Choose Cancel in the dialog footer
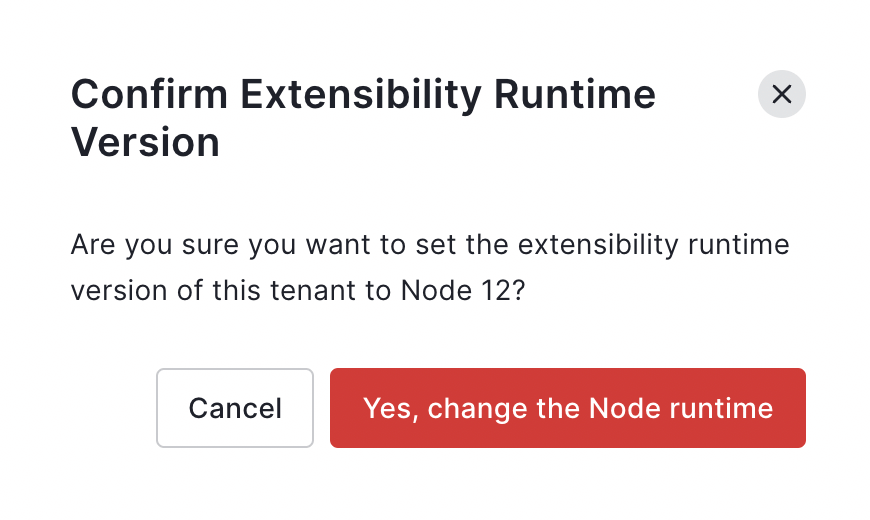 coord(235,408)
